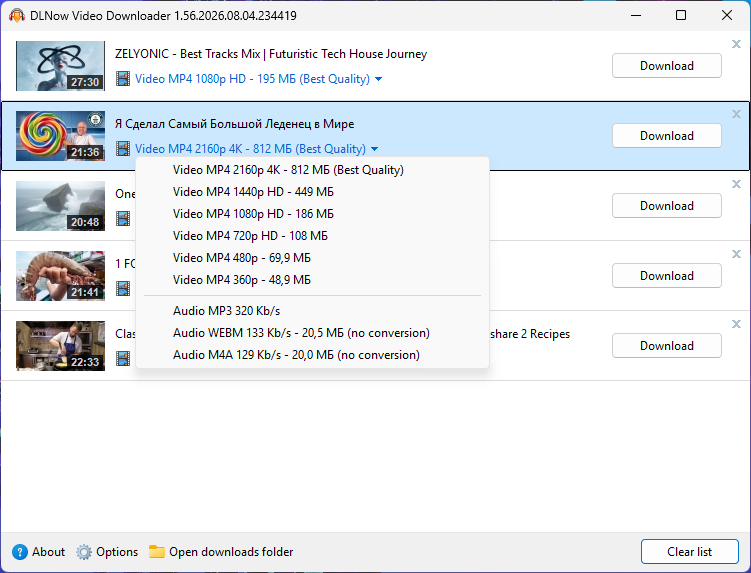Choose Video MP4 1440p HD 449 МБ
This screenshot has height=573, width=751.
point(312,192)
